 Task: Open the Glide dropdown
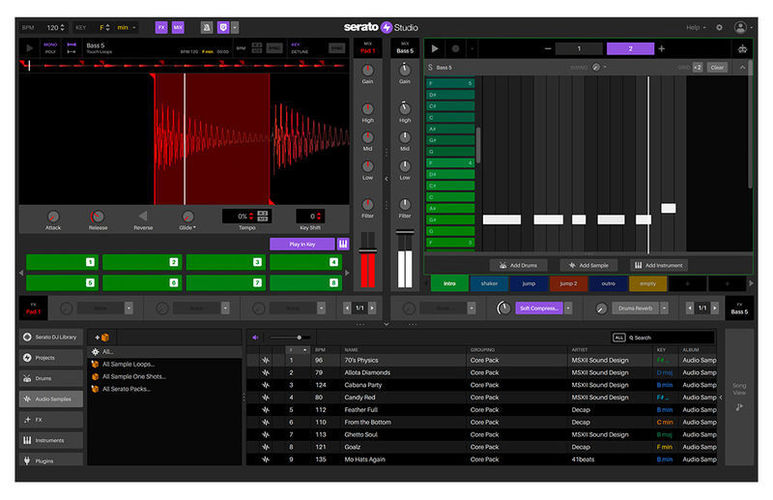[187, 228]
